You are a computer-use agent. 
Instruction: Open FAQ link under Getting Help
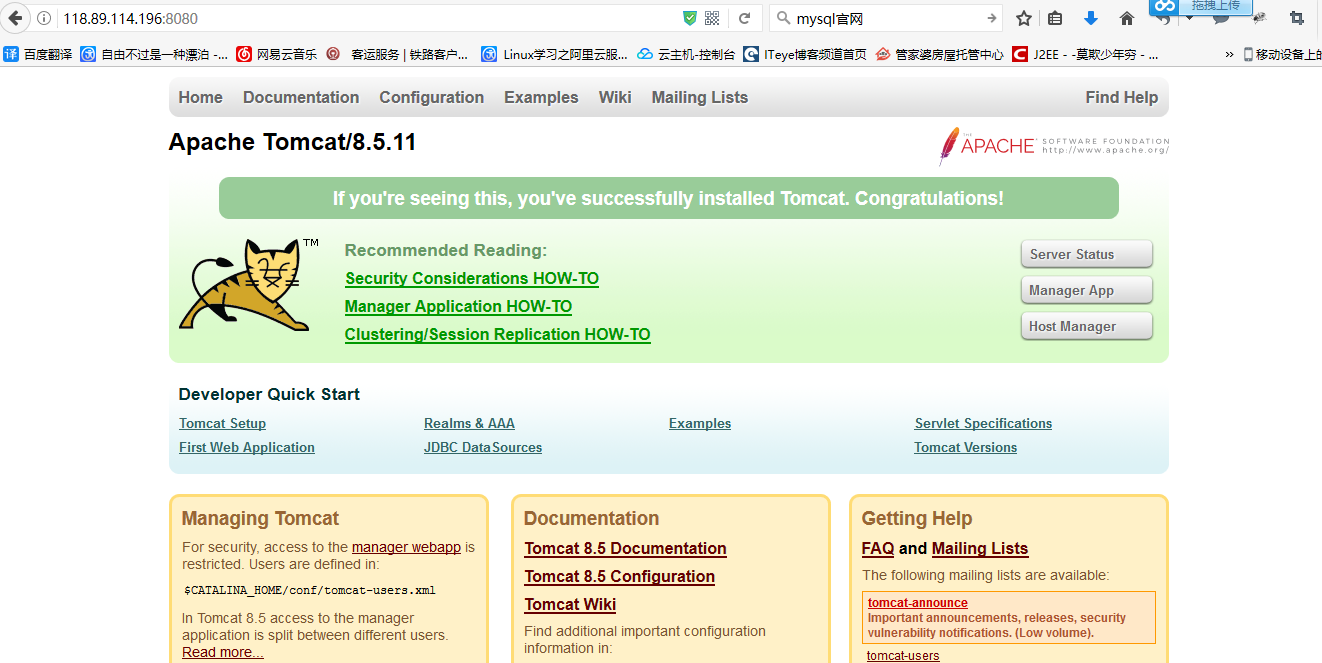coord(878,548)
